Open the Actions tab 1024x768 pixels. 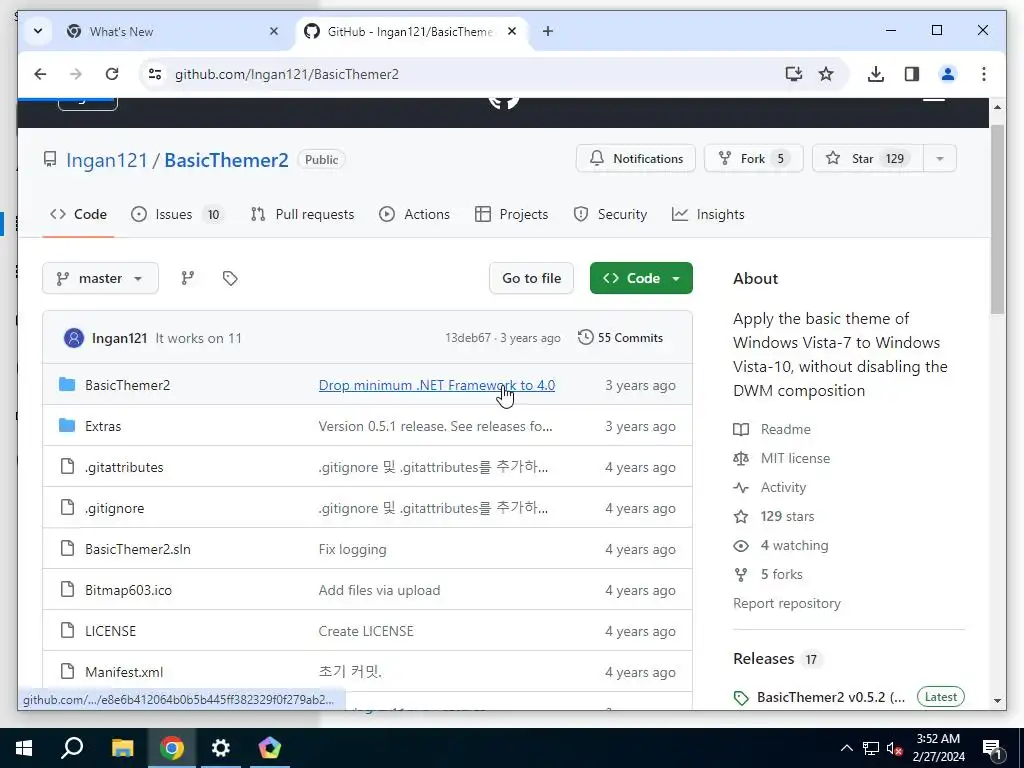tap(415, 214)
